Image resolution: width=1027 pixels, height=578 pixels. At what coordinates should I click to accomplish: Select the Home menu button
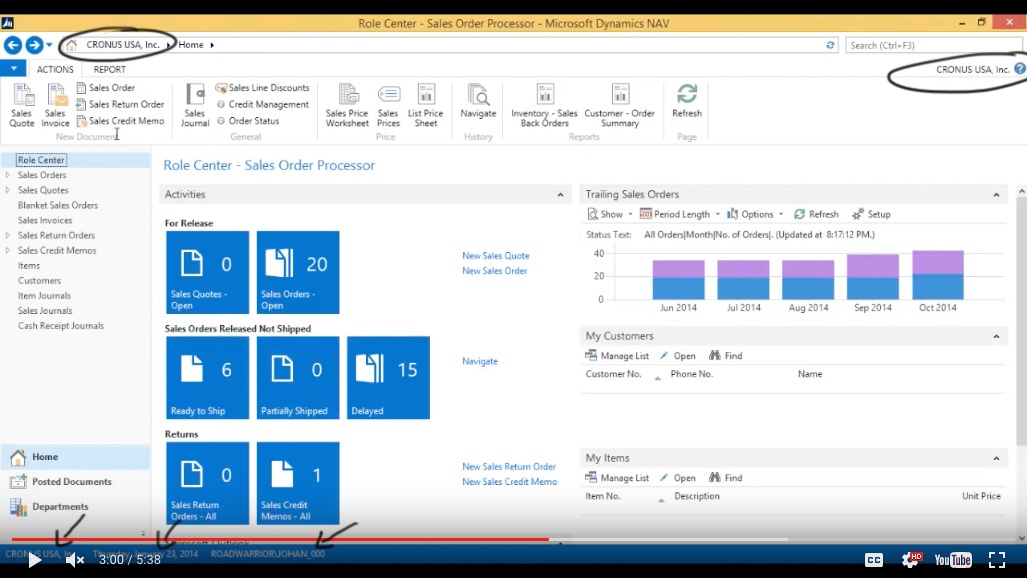pyautogui.click(x=75, y=457)
